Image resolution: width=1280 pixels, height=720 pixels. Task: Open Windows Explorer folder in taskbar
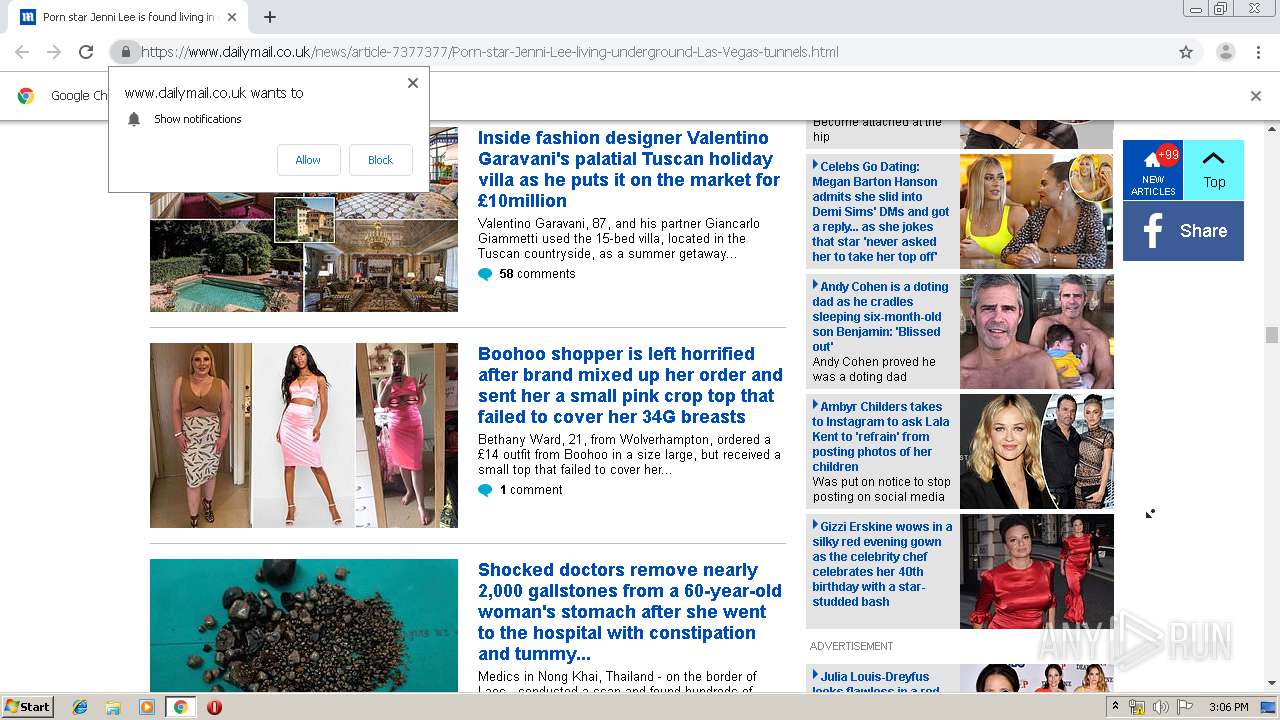point(113,707)
